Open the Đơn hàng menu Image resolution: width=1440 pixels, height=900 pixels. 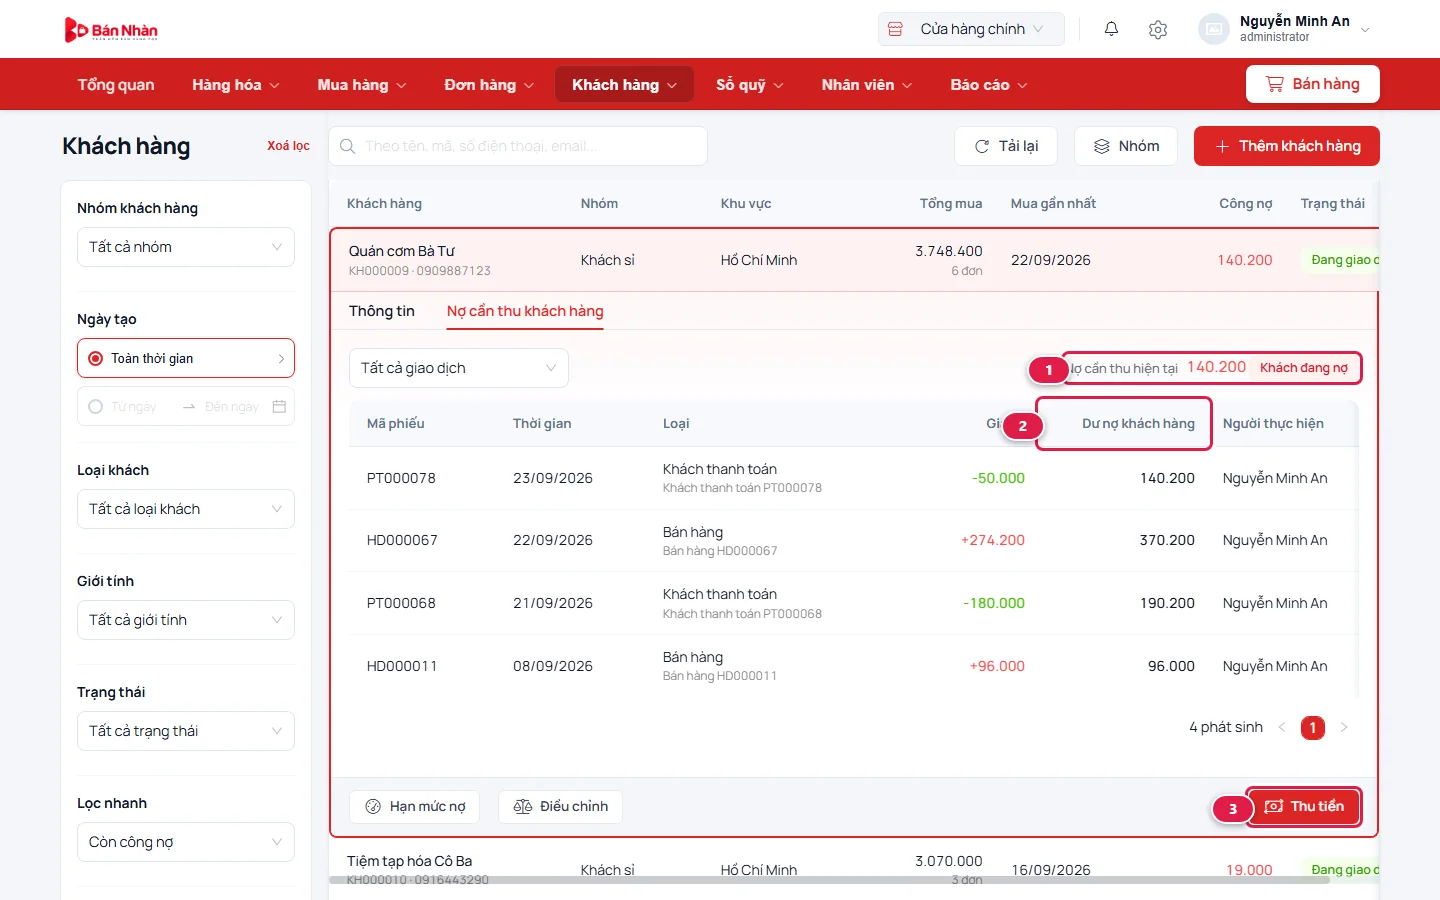(489, 85)
